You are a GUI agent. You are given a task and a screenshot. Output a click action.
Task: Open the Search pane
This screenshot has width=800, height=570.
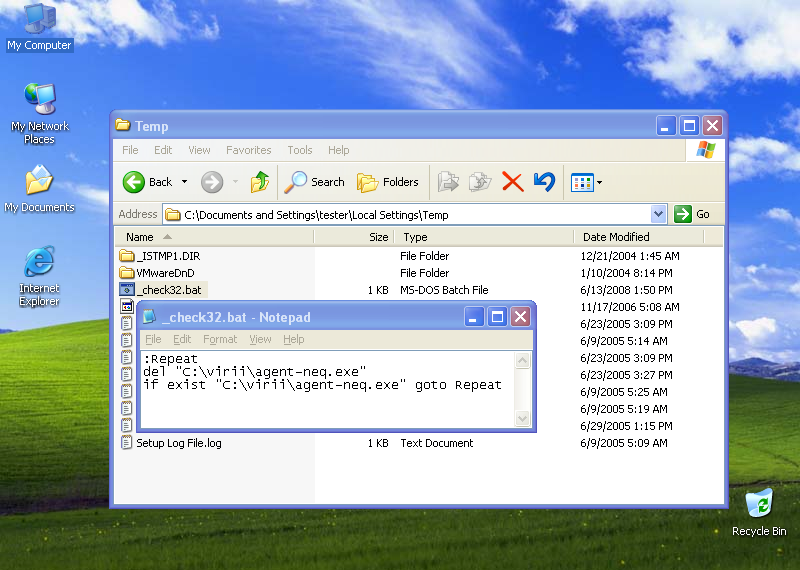(x=314, y=182)
